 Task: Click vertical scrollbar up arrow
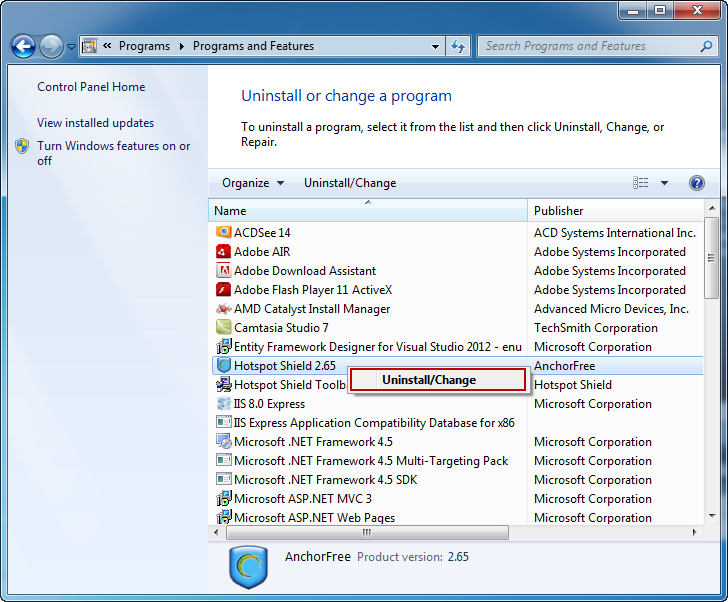[x=711, y=208]
